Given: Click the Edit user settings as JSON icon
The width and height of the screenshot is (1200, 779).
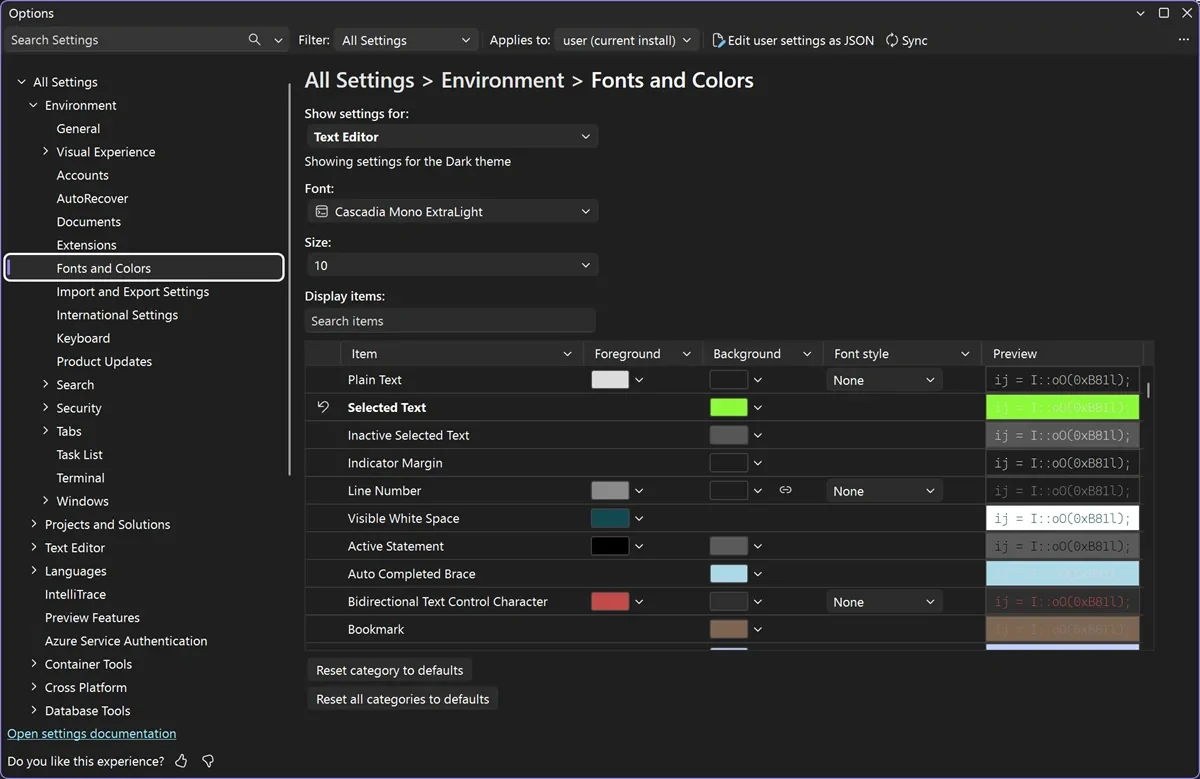Looking at the screenshot, I should coord(718,40).
